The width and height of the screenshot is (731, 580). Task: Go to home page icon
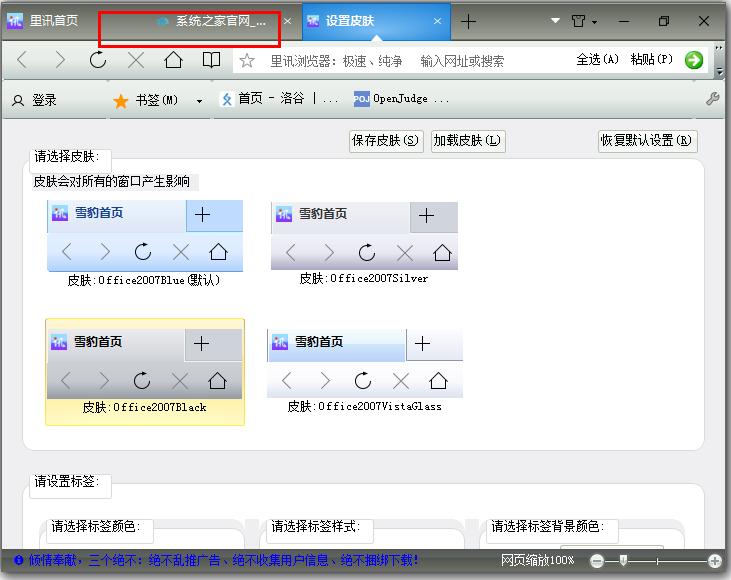[x=174, y=61]
